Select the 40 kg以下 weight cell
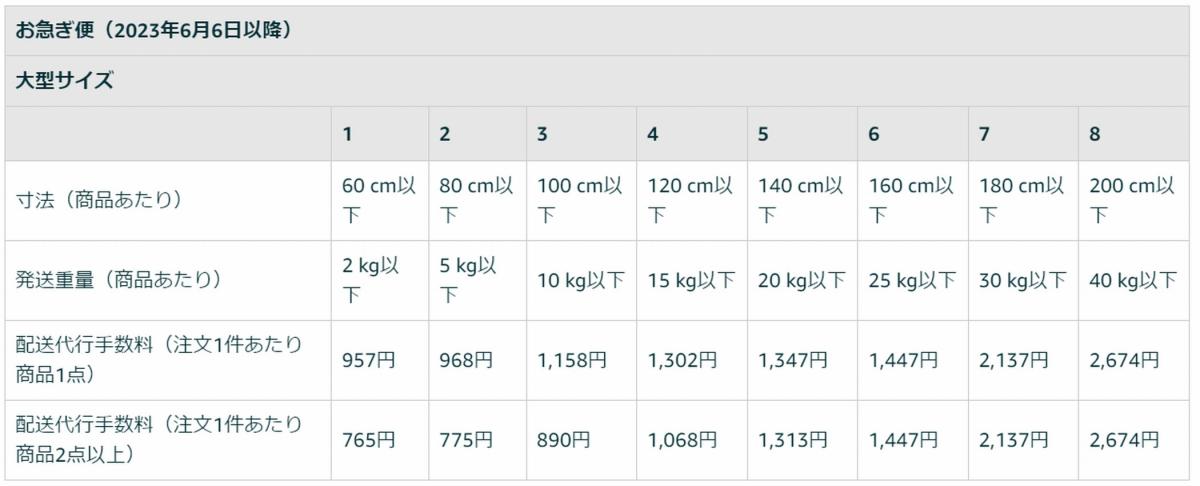This screenshot has height=486, width=1200. tap(1133, 280)
